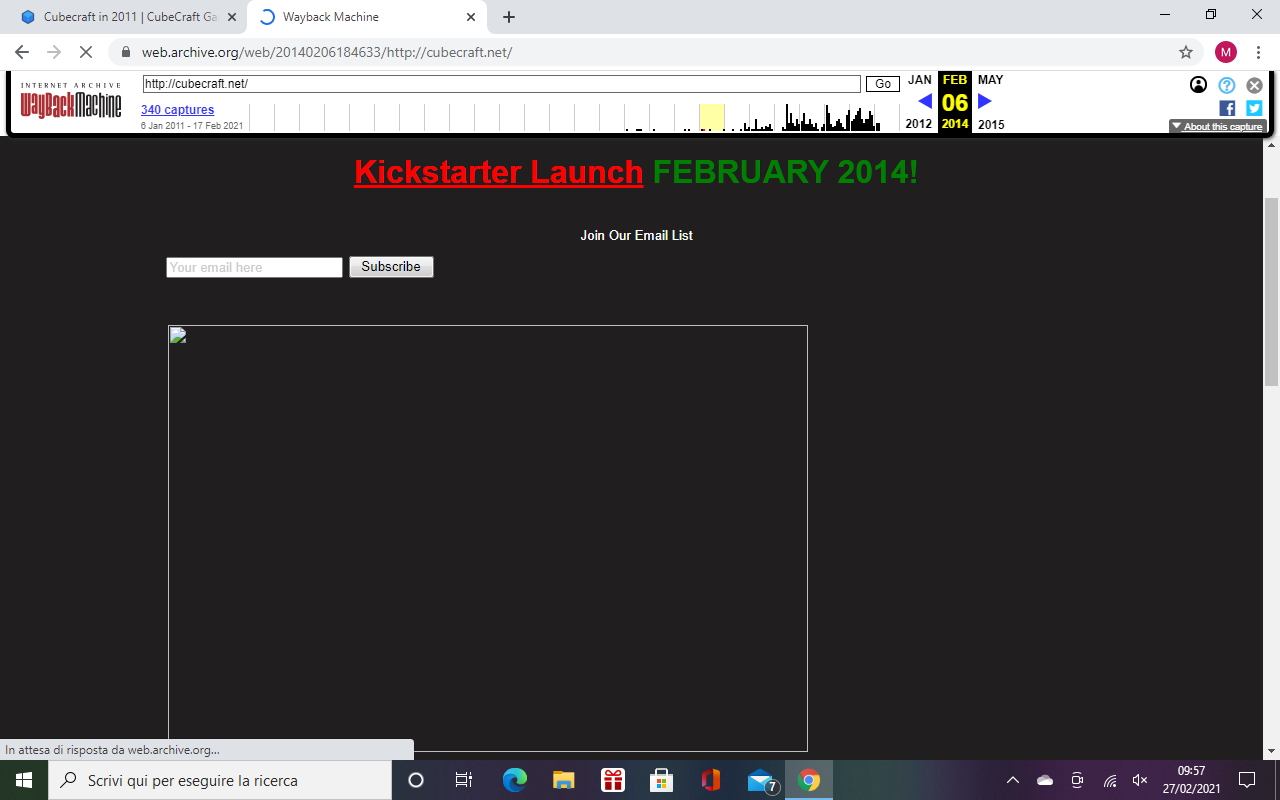Open the Windows notification center

tap(1247, 780)
